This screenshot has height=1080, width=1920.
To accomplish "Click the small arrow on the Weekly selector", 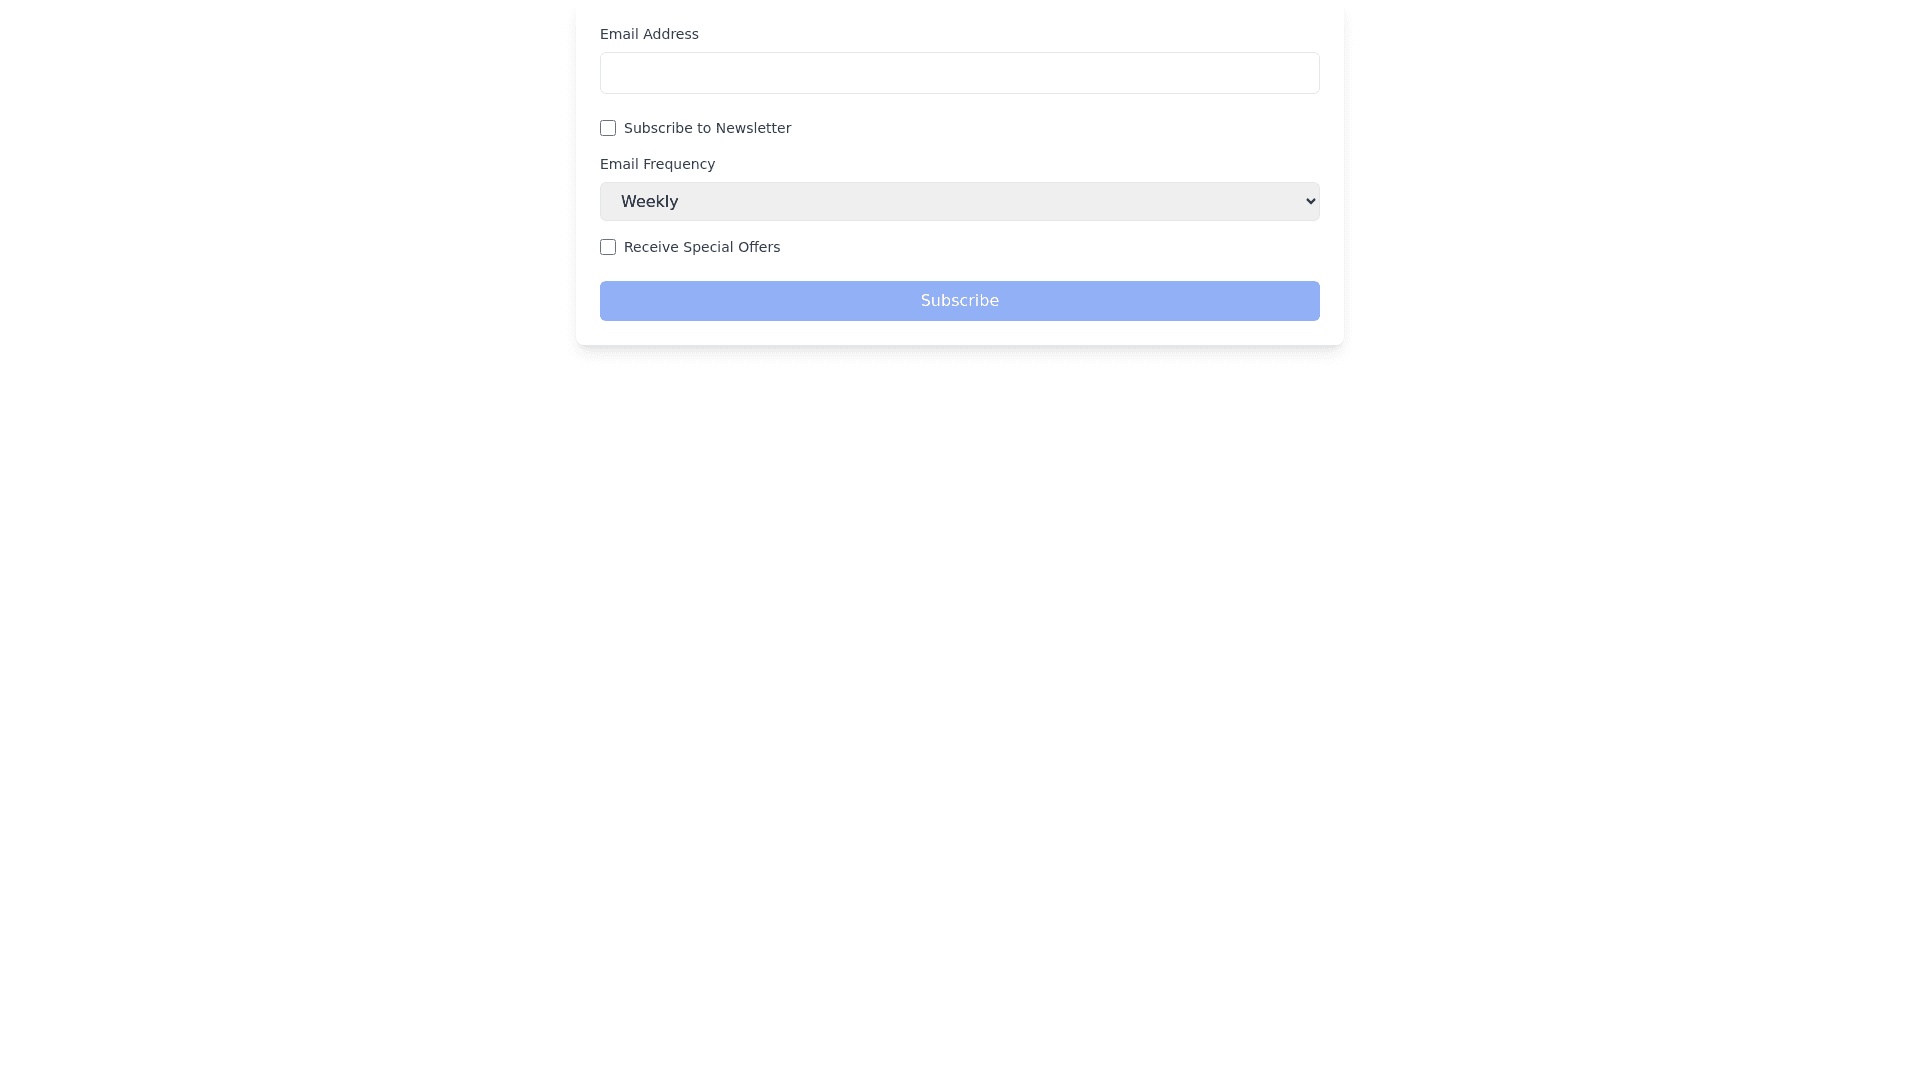I will [x=1311, y=201].
